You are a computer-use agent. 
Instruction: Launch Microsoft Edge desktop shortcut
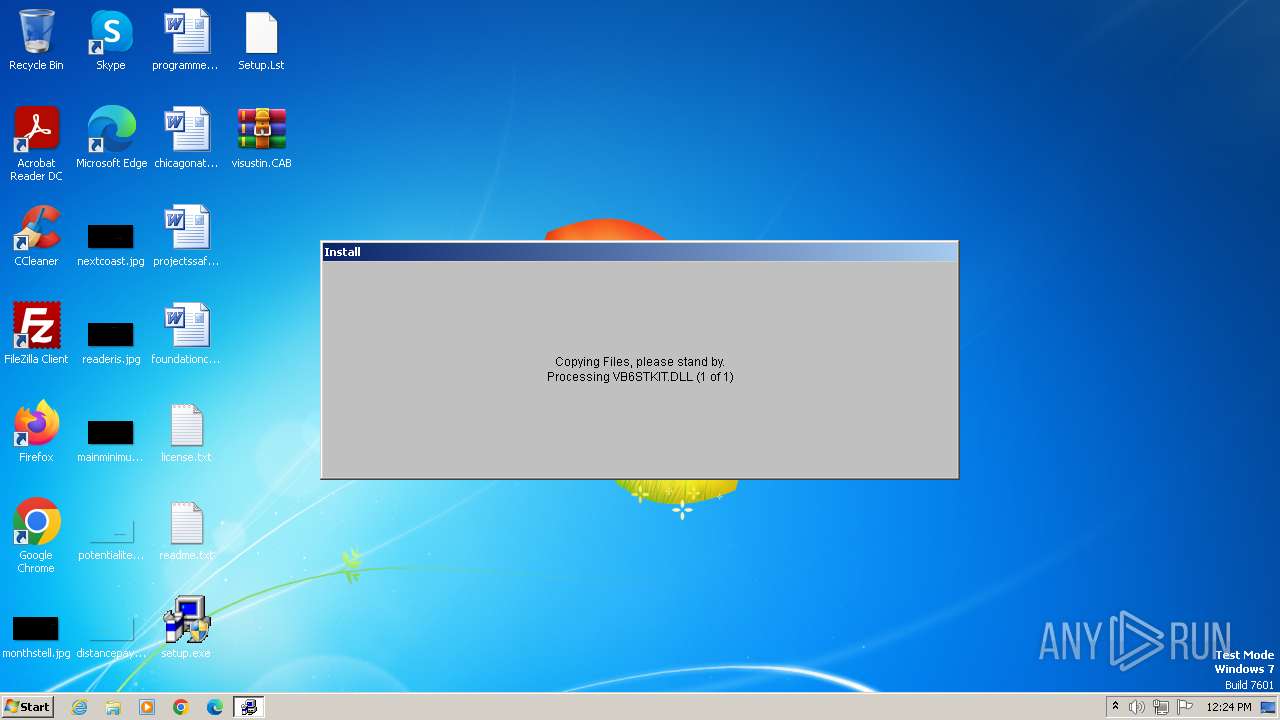pos(111,138)
